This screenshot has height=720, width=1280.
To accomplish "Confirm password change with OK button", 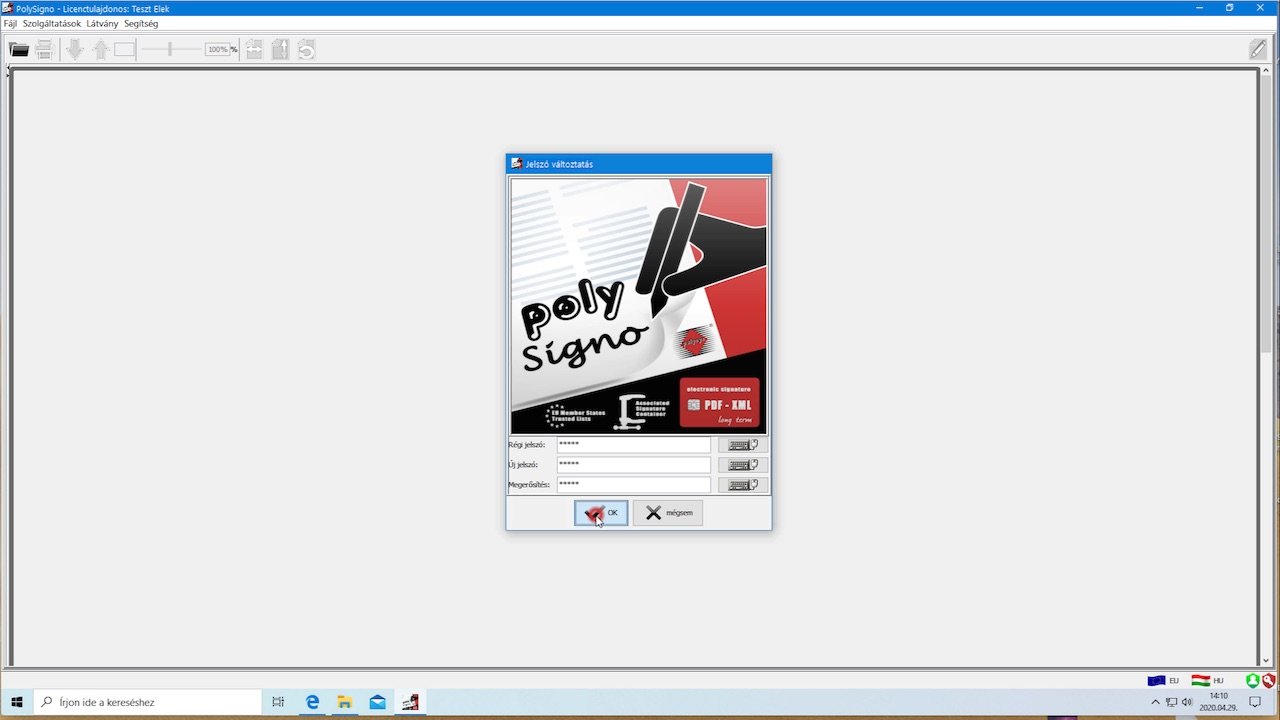I will click(x=601, y=513).
